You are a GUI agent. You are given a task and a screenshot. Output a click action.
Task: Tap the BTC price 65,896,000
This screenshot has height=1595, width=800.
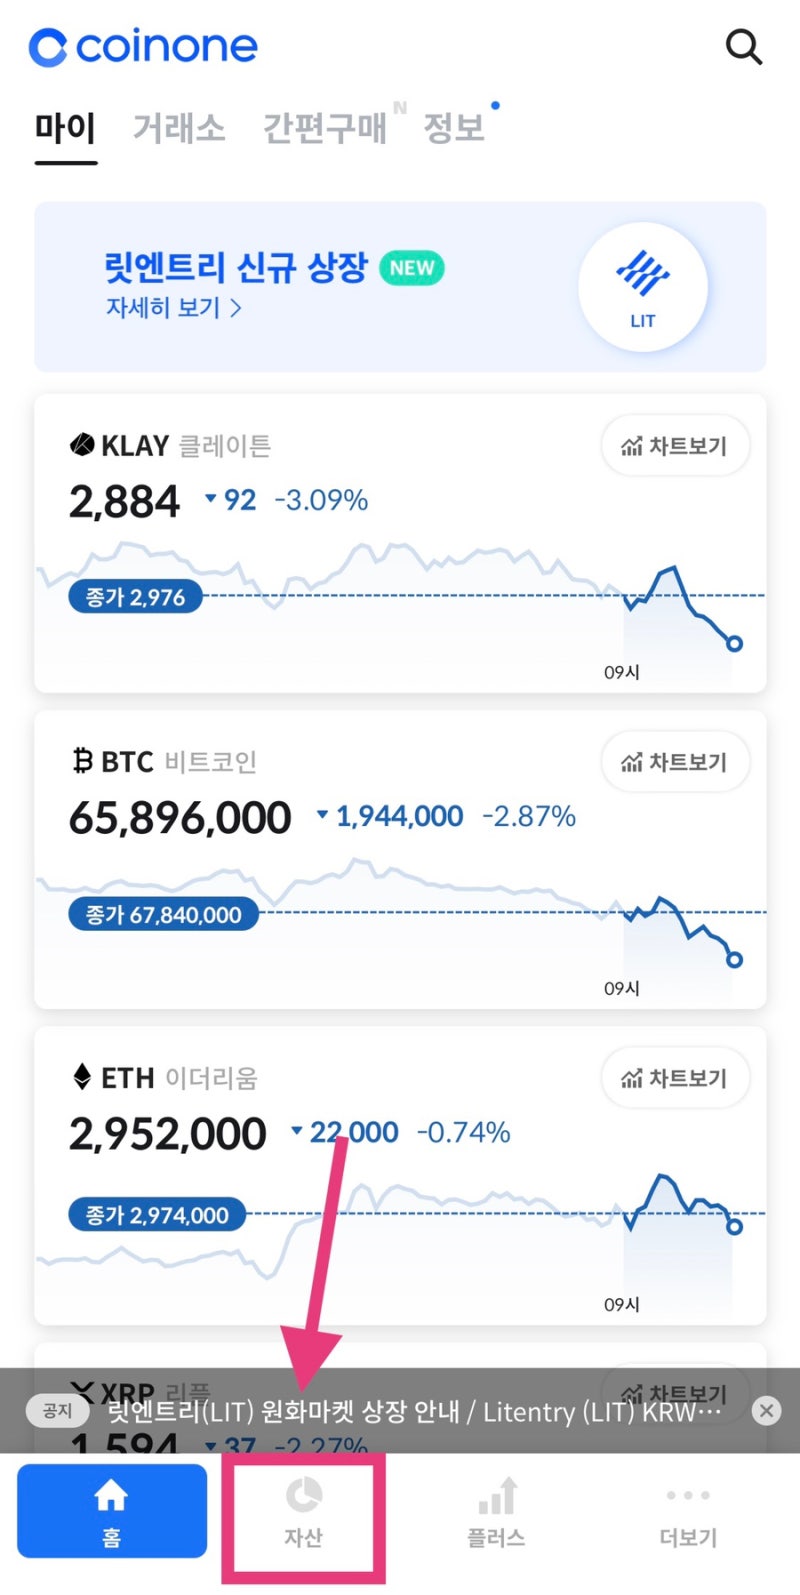coord(180,818)
